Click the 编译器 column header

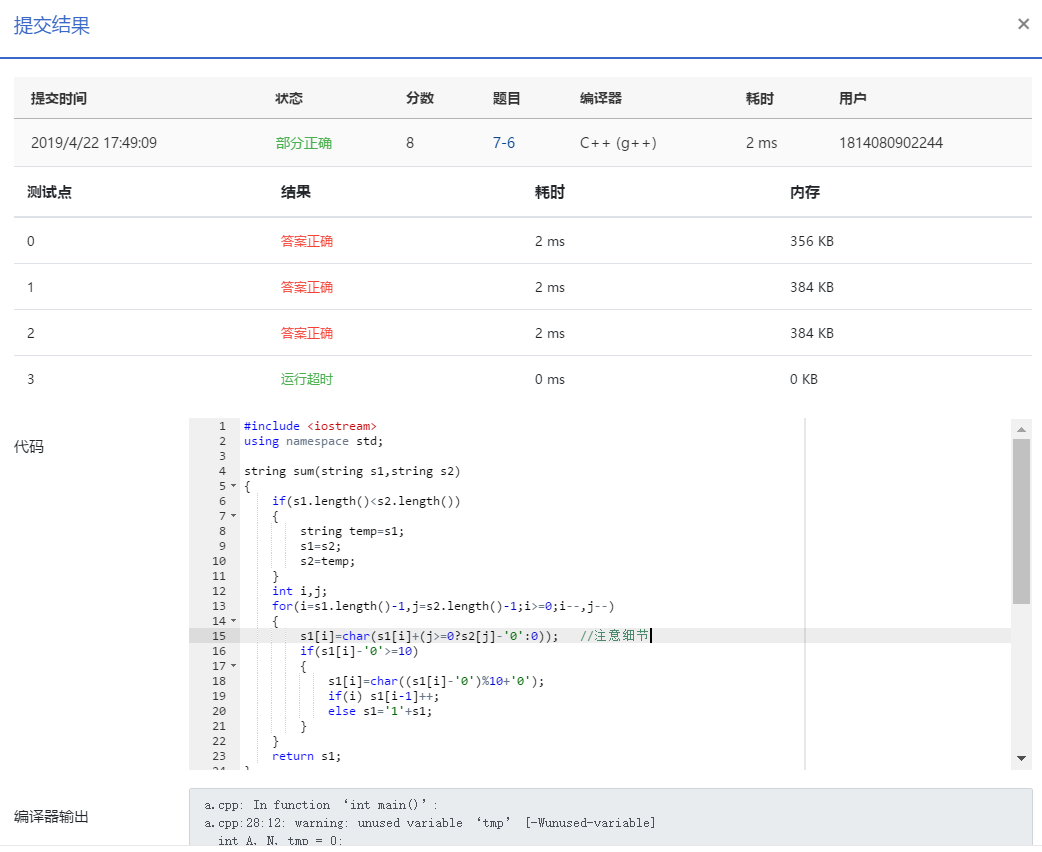pos(601,98)
